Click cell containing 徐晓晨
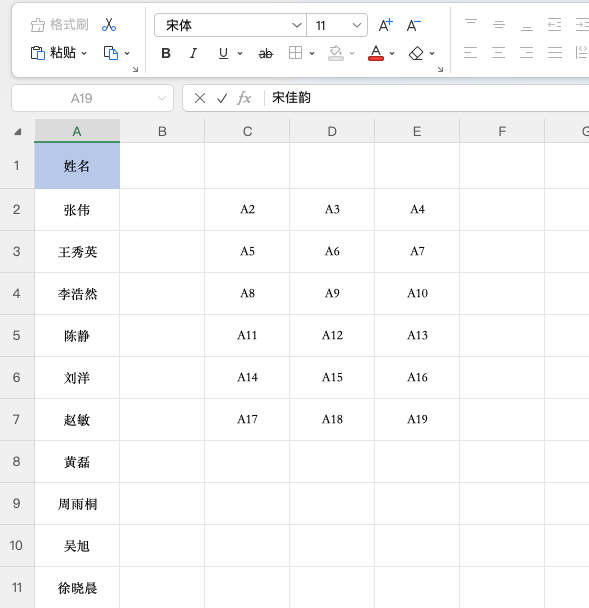The height and width of the screenshot is (608, 589). [x=77, y=587]
